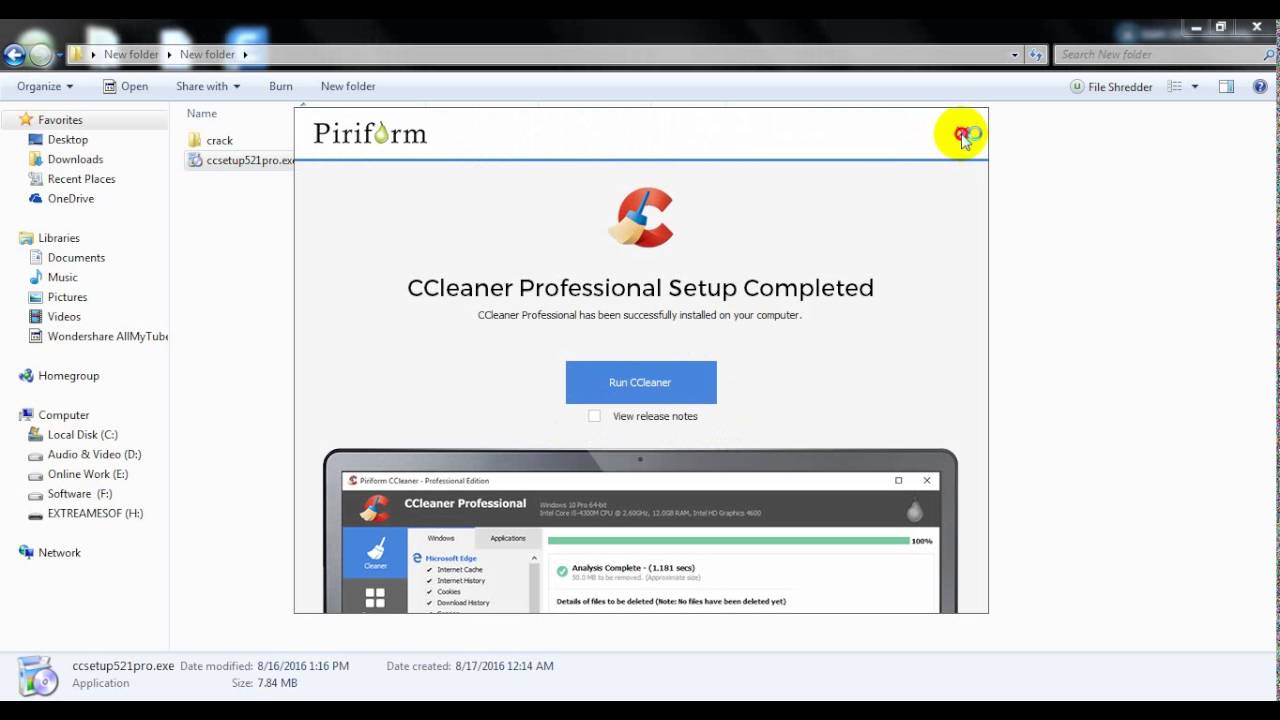
Task: Click the Run CCleaner button
Action: pyautogui.click(x=641, y=382)
